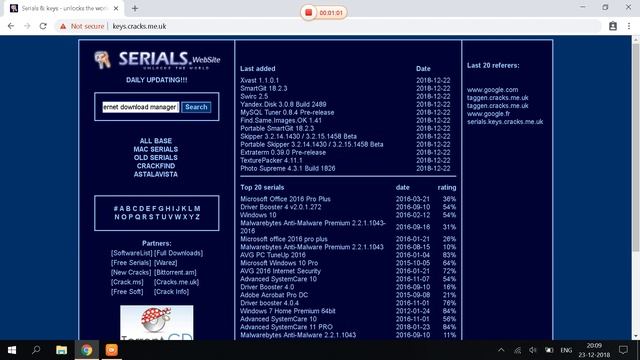This screenshot has height=360, width=640.
Task: Open Windows taskbar search
Action: coord(36,350)
